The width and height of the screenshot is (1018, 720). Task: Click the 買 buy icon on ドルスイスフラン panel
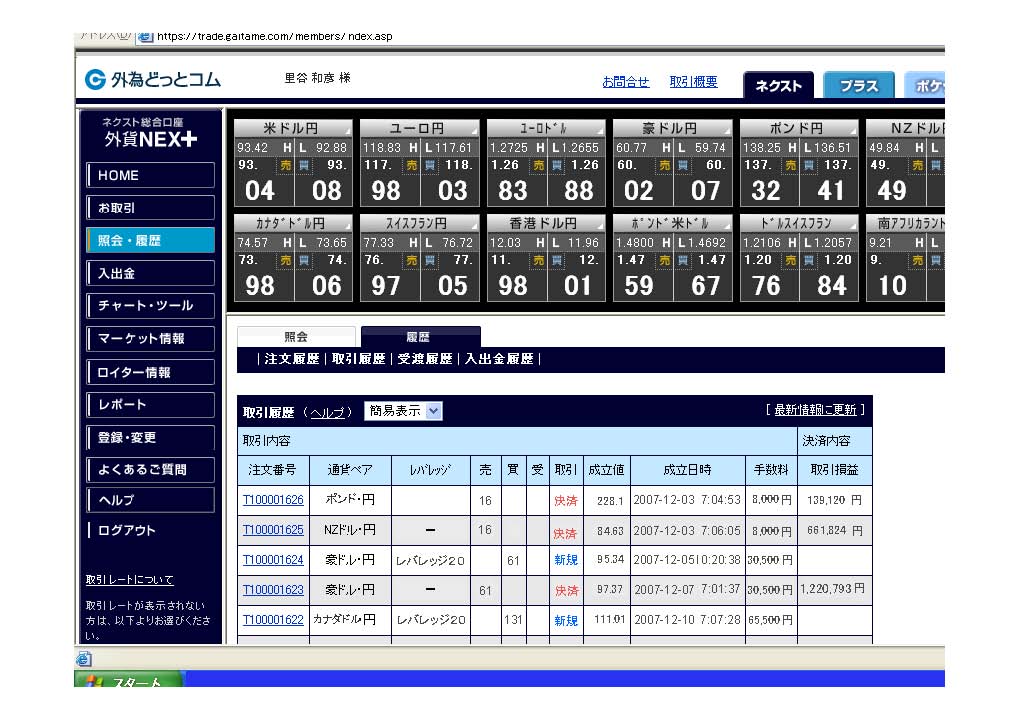(808, 260)
